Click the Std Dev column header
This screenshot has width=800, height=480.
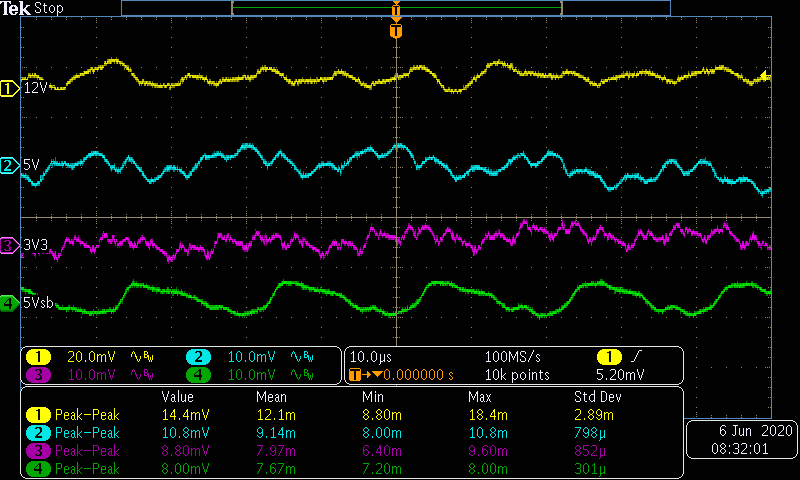pyautogui.click(x=597, y=397)
